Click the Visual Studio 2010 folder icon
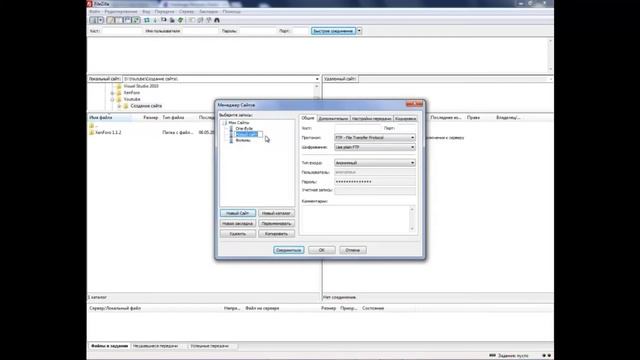The height and width of the screenshot is (360, 640). click(119, 86)
